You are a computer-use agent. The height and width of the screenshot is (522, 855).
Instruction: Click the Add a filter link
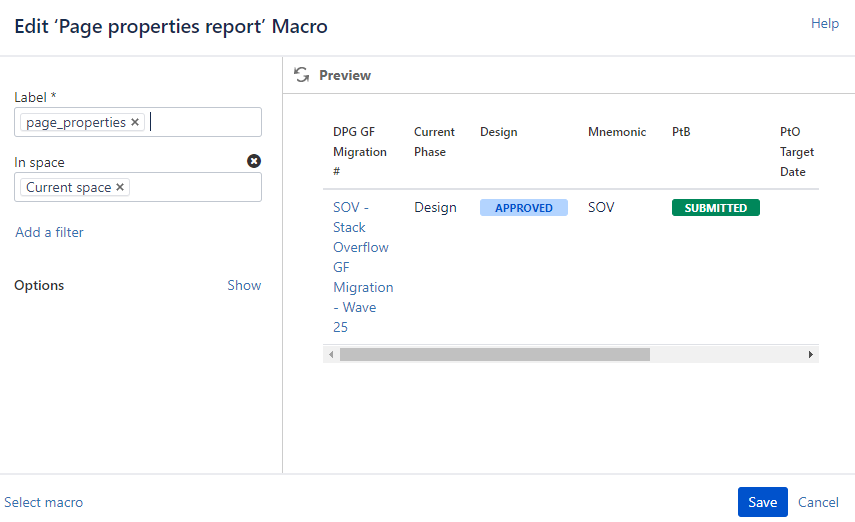click(49, 232)
